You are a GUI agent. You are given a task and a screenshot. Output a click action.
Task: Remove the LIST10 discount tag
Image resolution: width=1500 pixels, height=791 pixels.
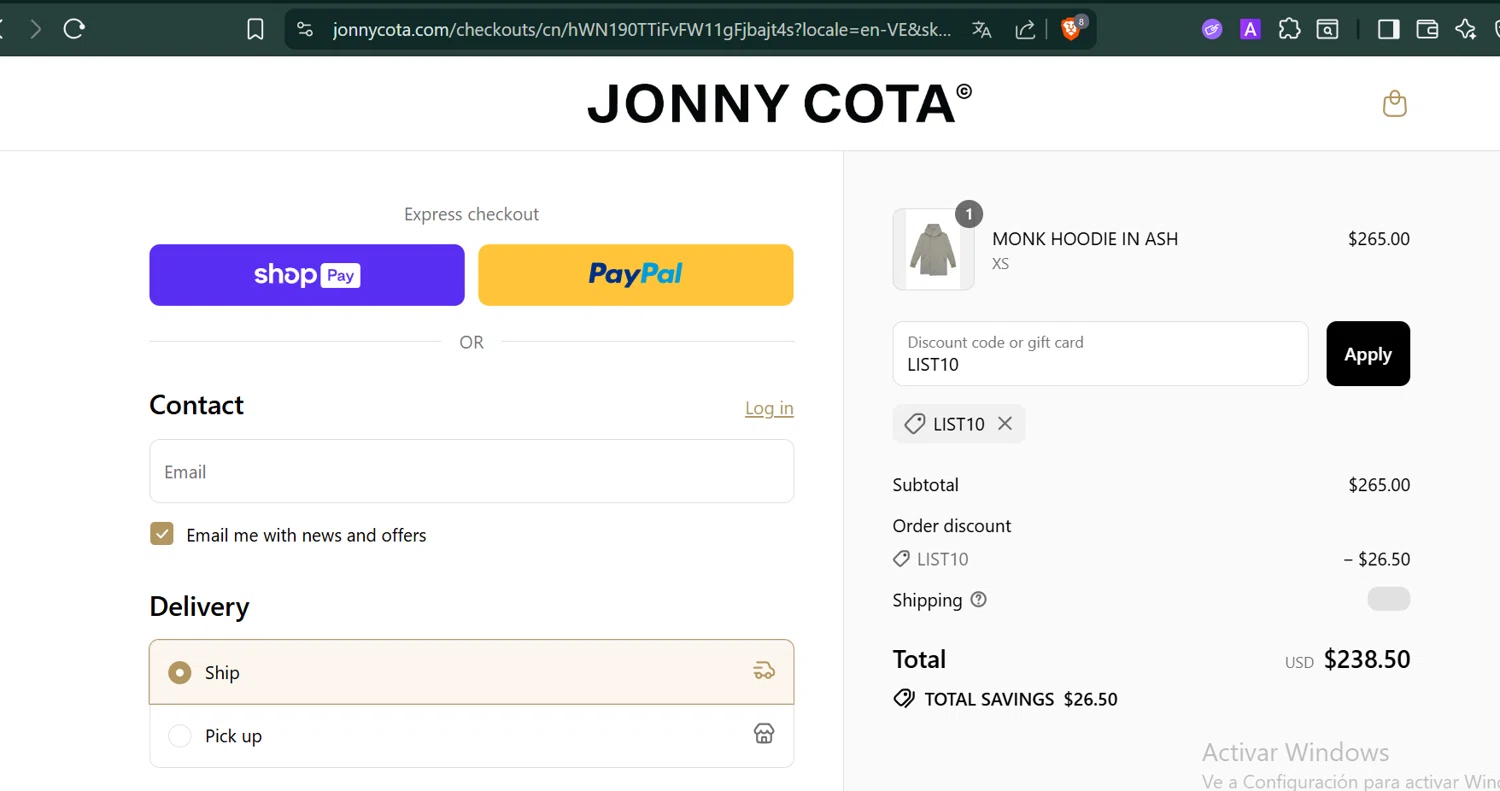pos(1005,424)
